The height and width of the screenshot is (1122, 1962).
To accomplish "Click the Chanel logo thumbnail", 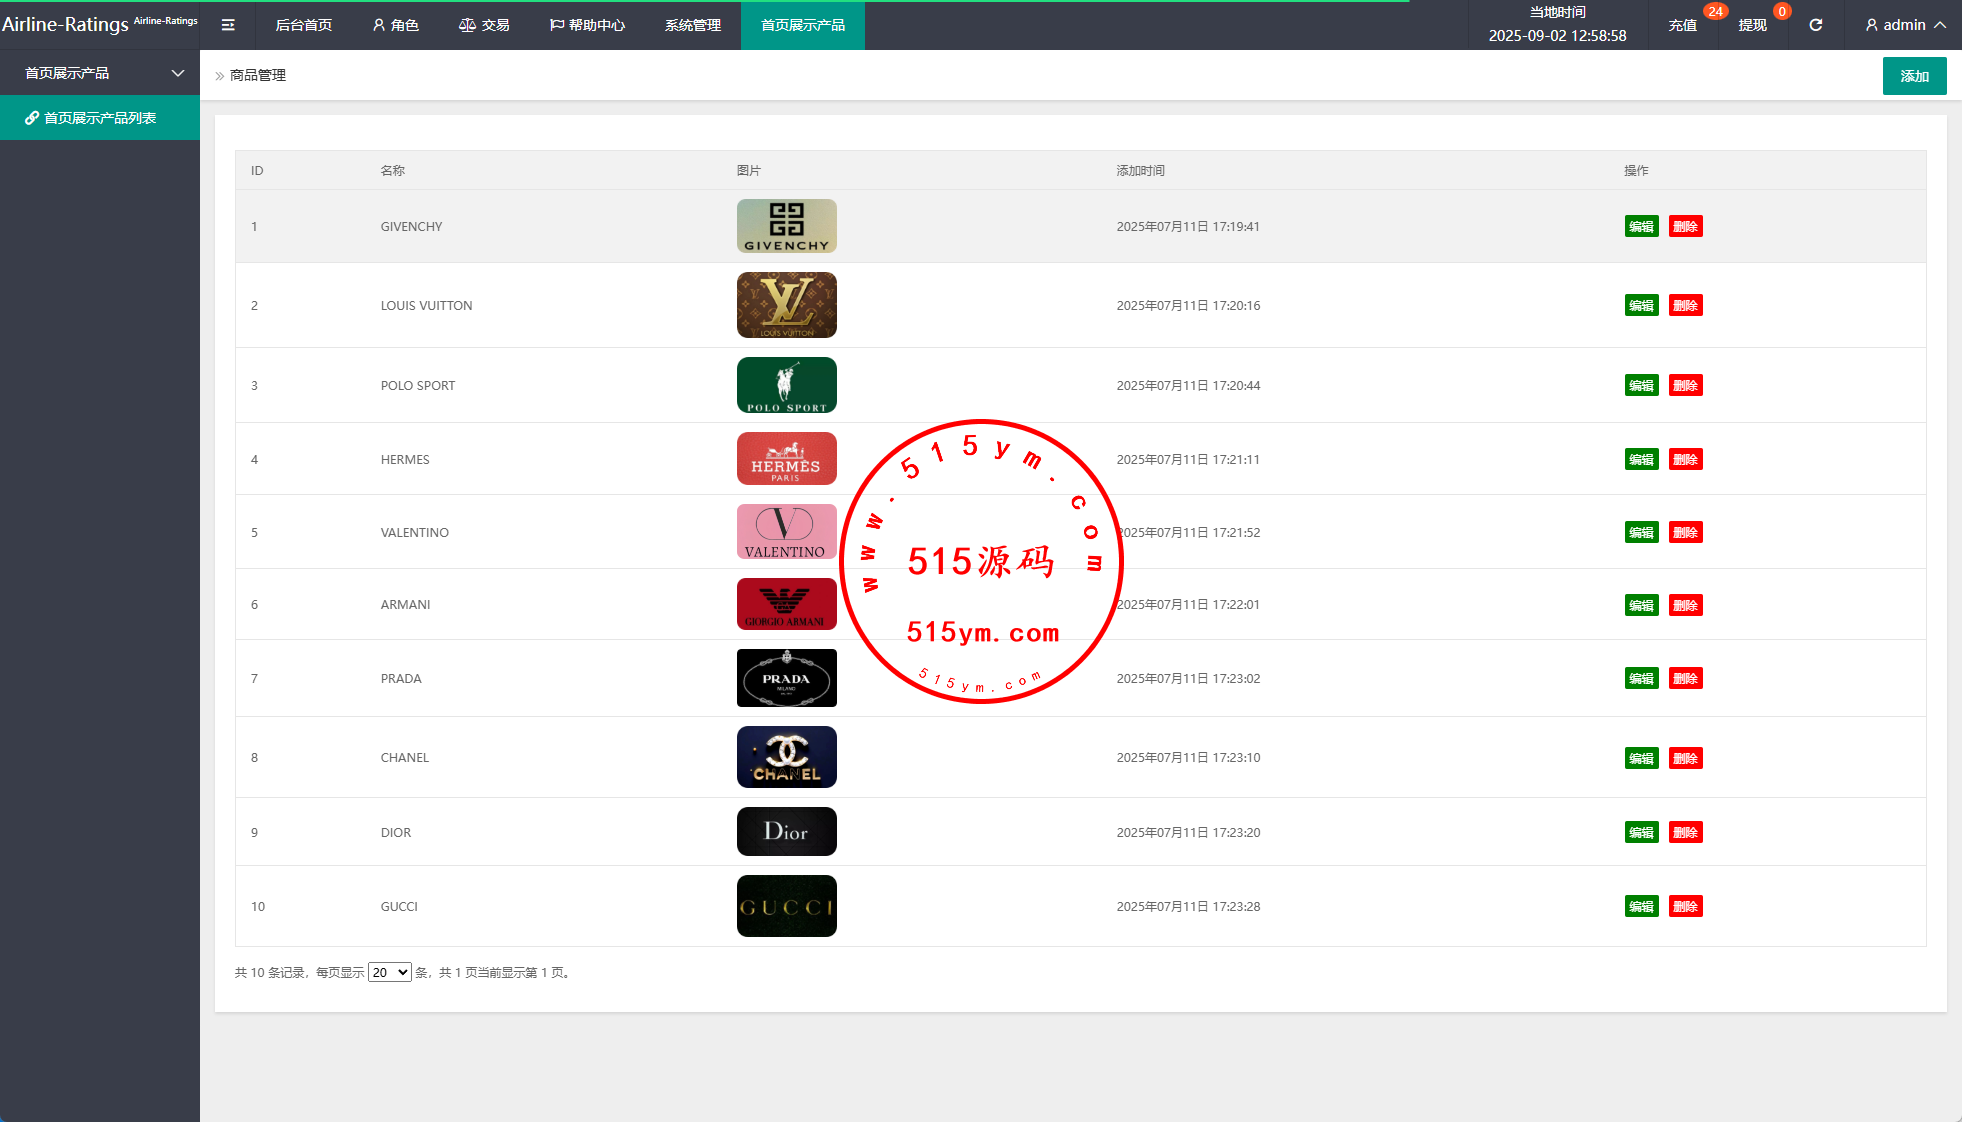I will [786, 757].
